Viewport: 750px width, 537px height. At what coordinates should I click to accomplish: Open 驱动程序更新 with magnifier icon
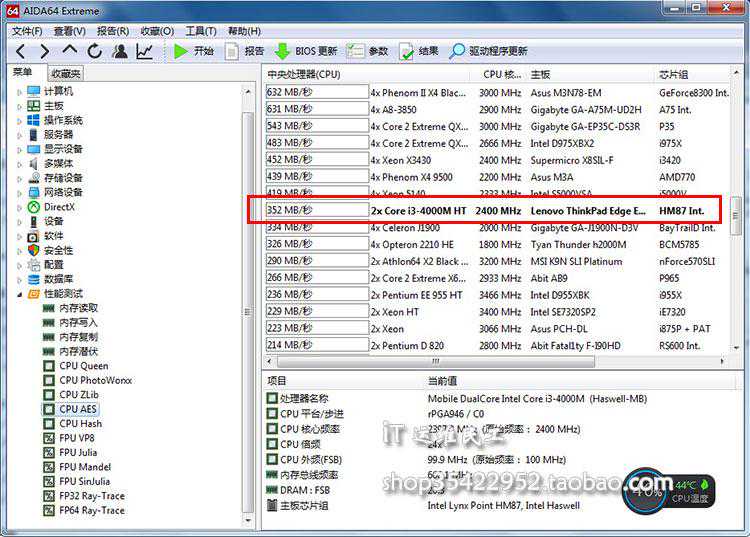click(487, 51)
